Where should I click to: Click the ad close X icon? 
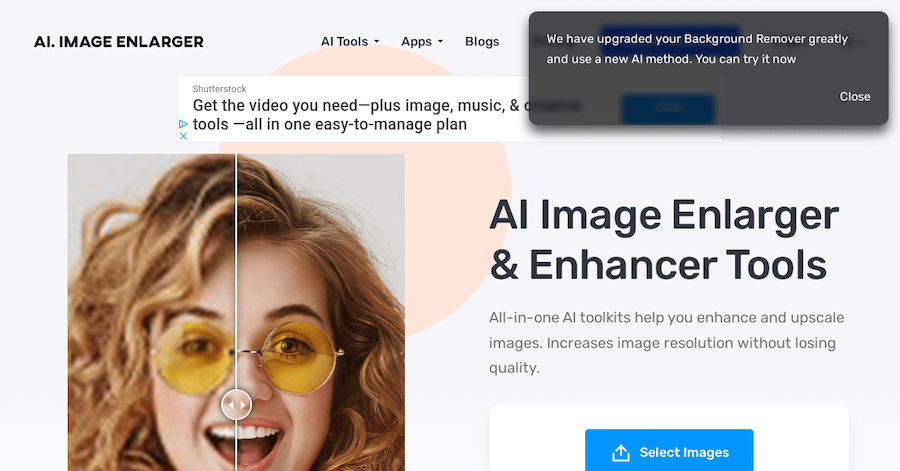(183, 136)
